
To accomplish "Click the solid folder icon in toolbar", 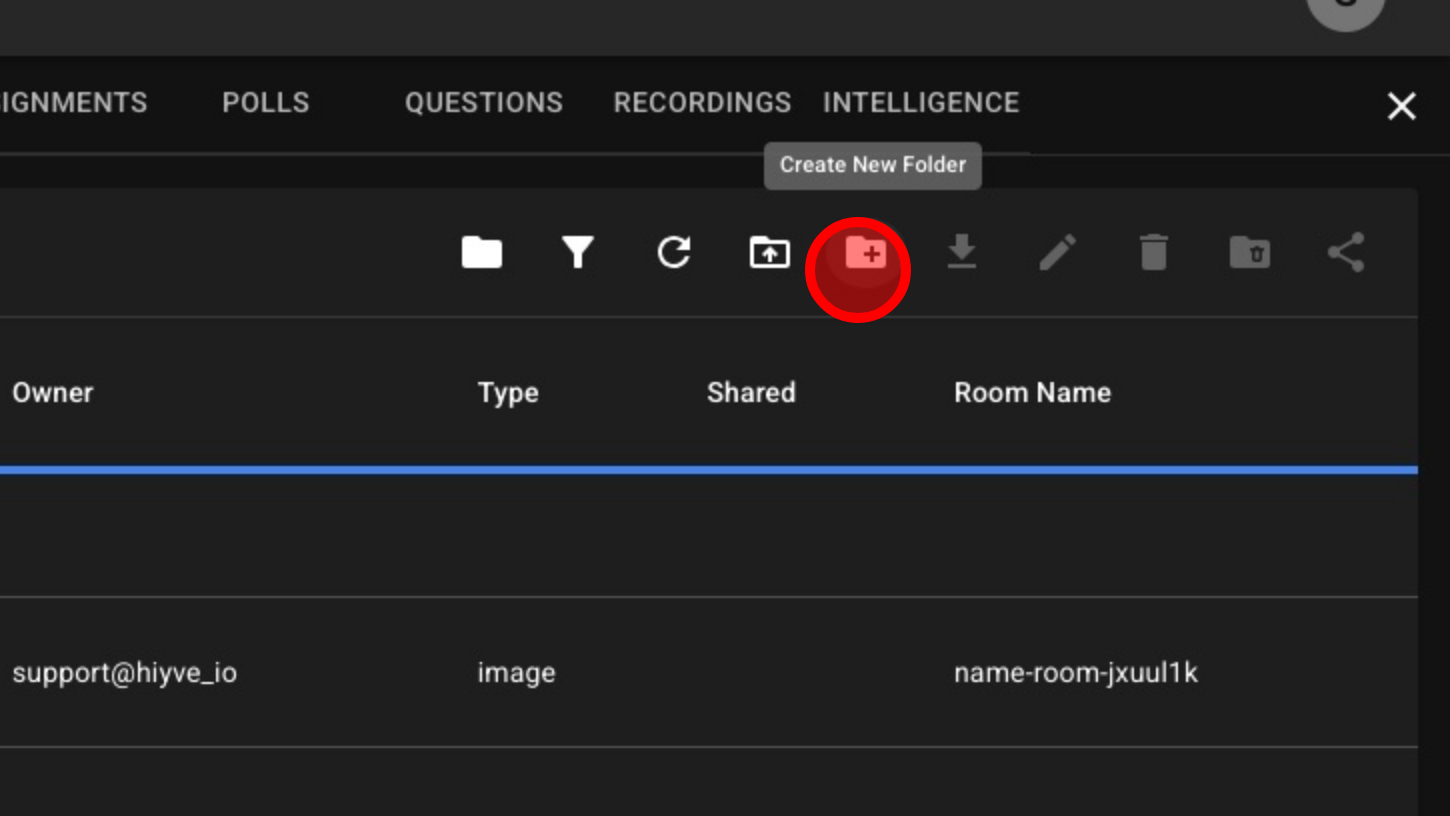I will coord(481,252).
